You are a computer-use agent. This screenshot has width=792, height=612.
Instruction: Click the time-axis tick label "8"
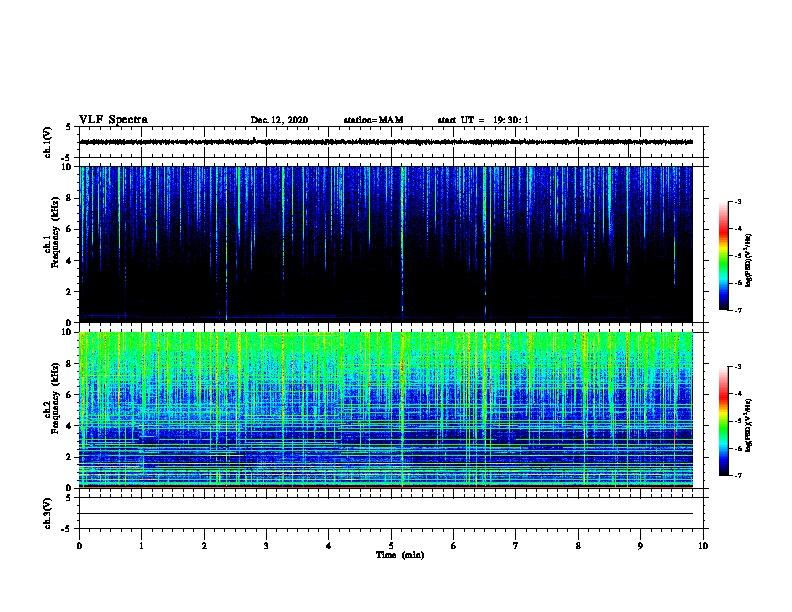pyautogui.click(x=578, y=546)
